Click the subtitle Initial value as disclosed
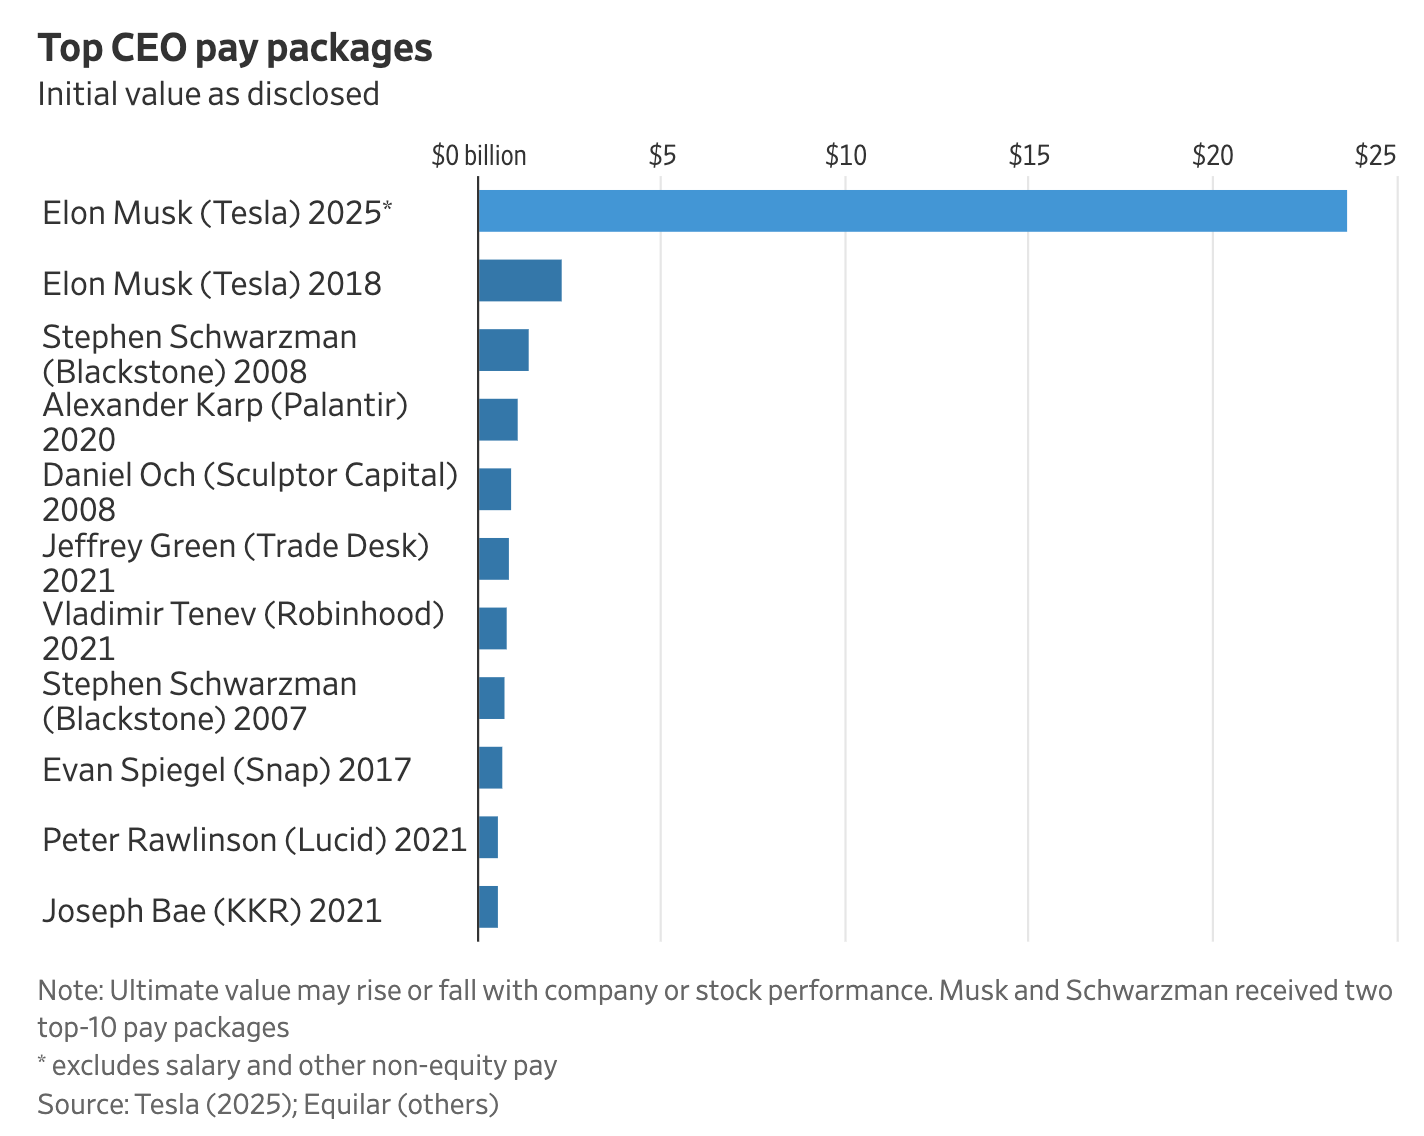Image resolution: width=1424 pixels, height=1136 pixels. [208, 94]
